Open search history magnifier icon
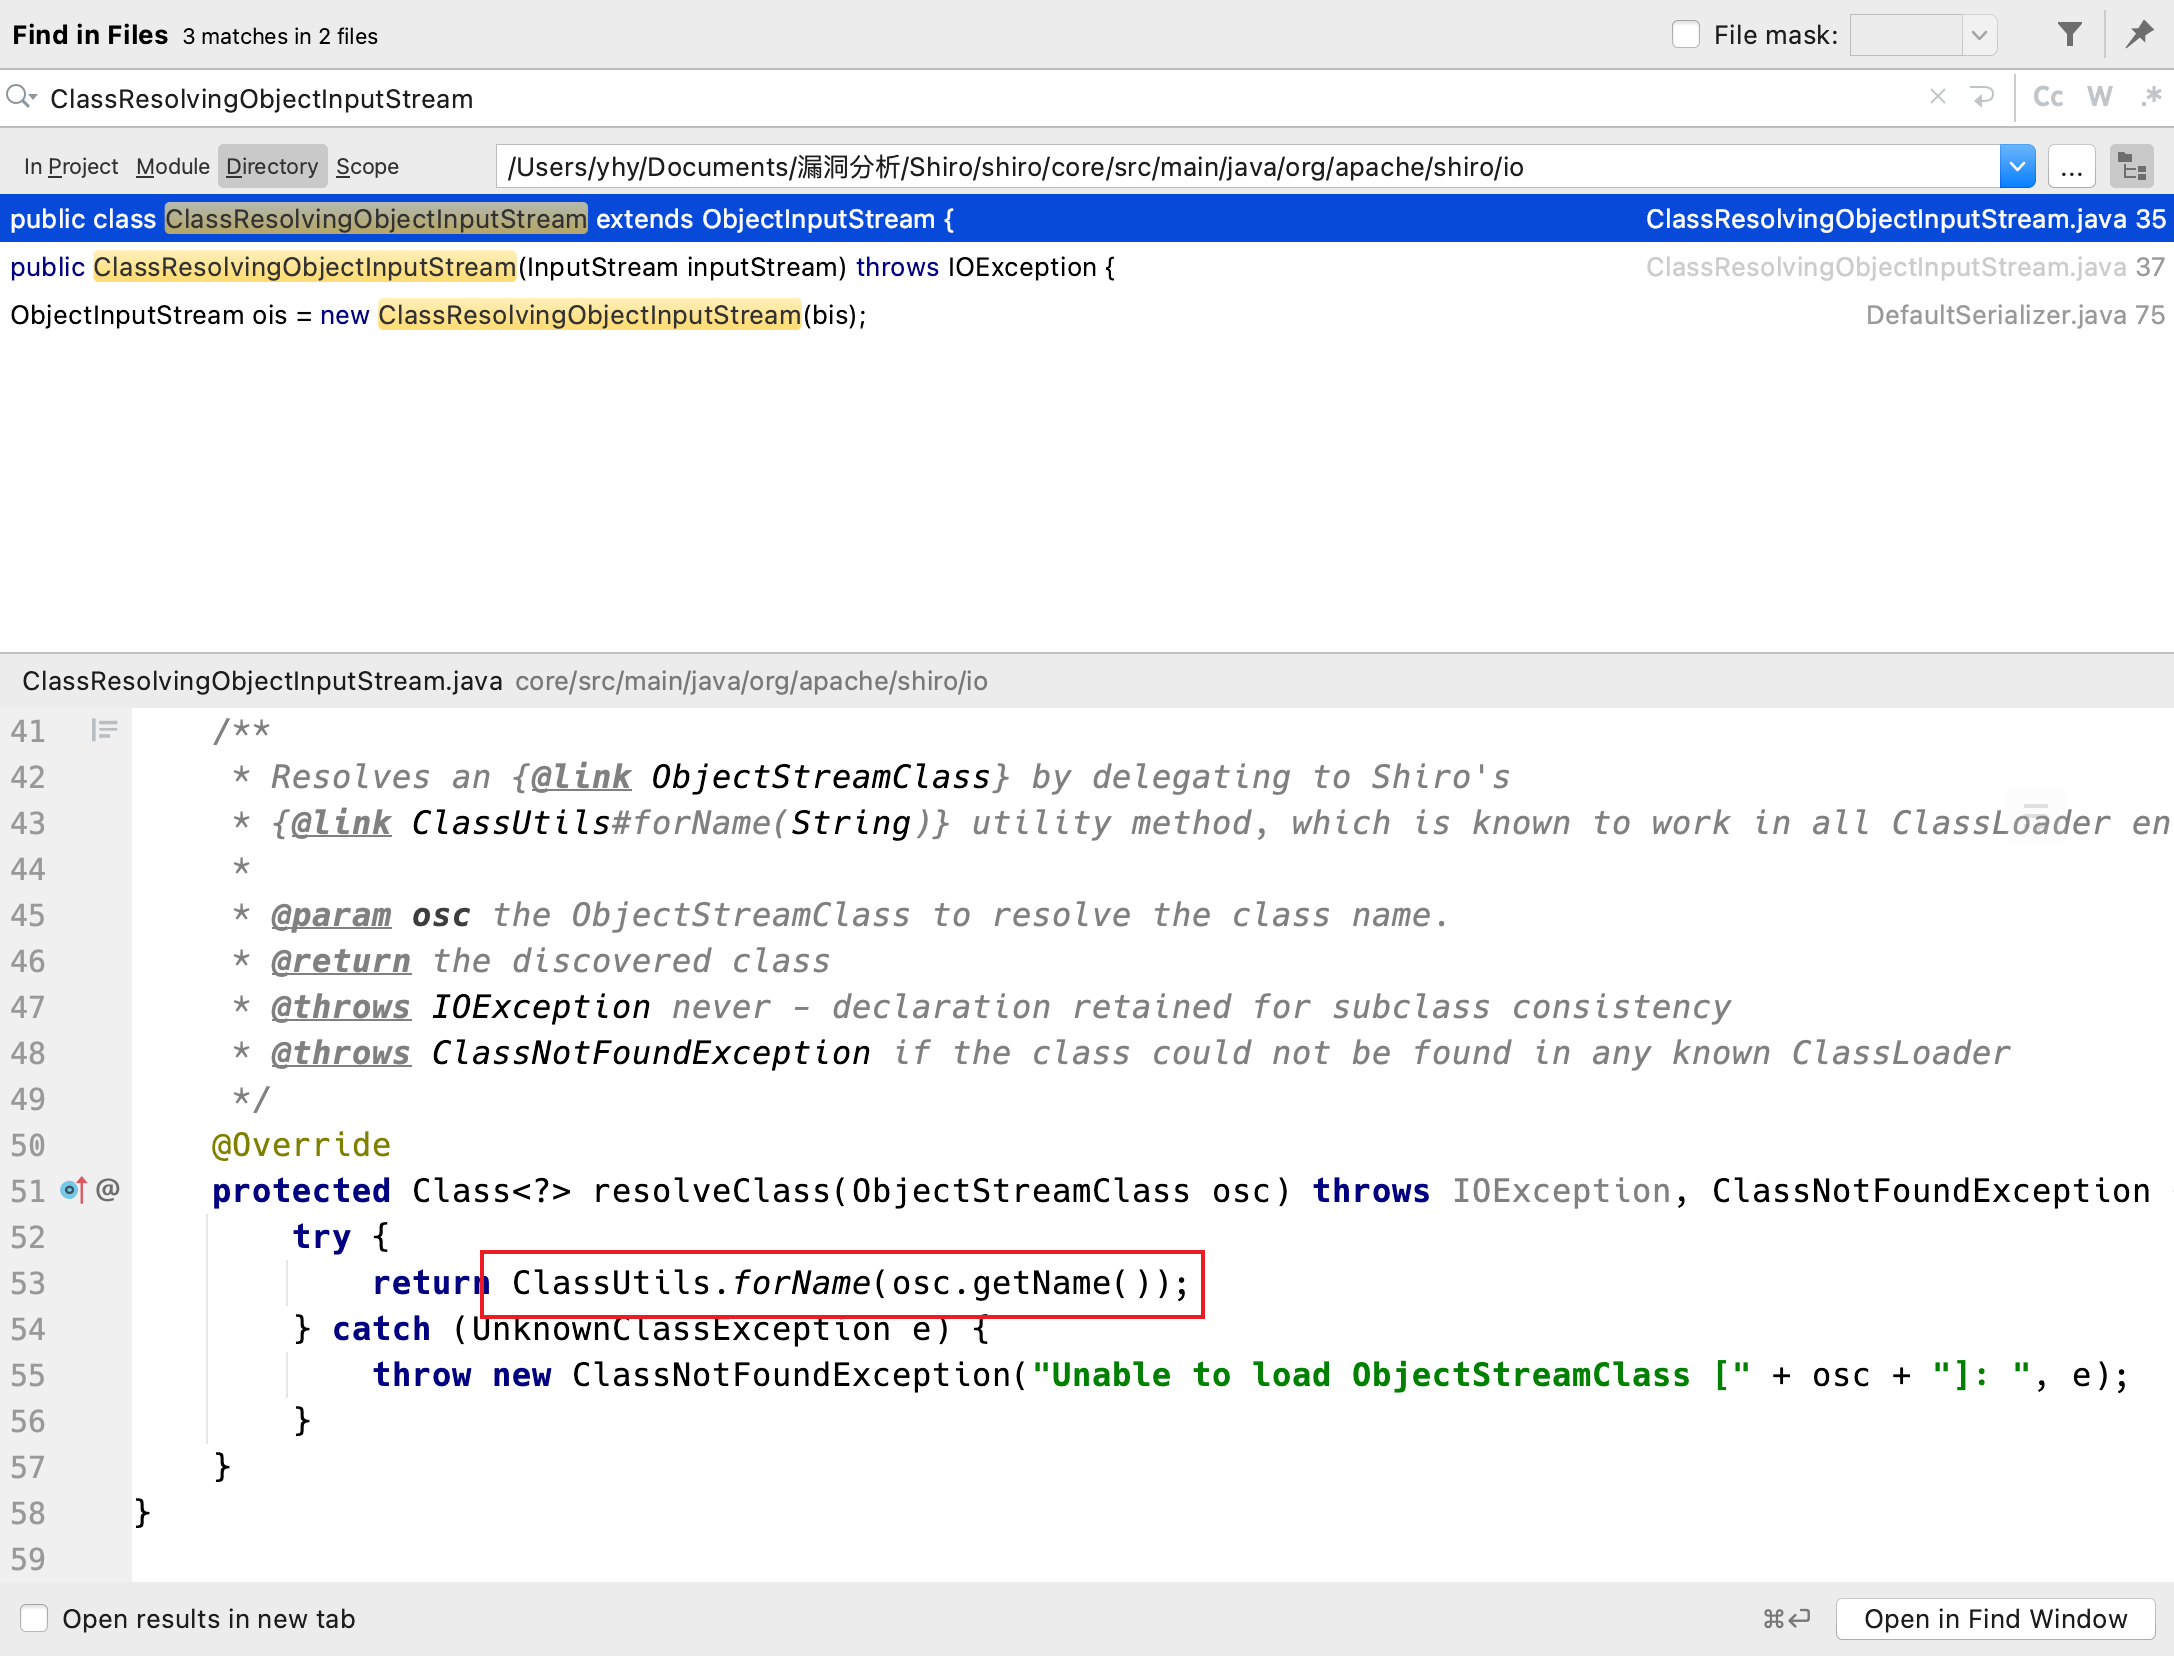This screenshot has width=2174, height=1656. pyautogui.click(x=21, y=97)
